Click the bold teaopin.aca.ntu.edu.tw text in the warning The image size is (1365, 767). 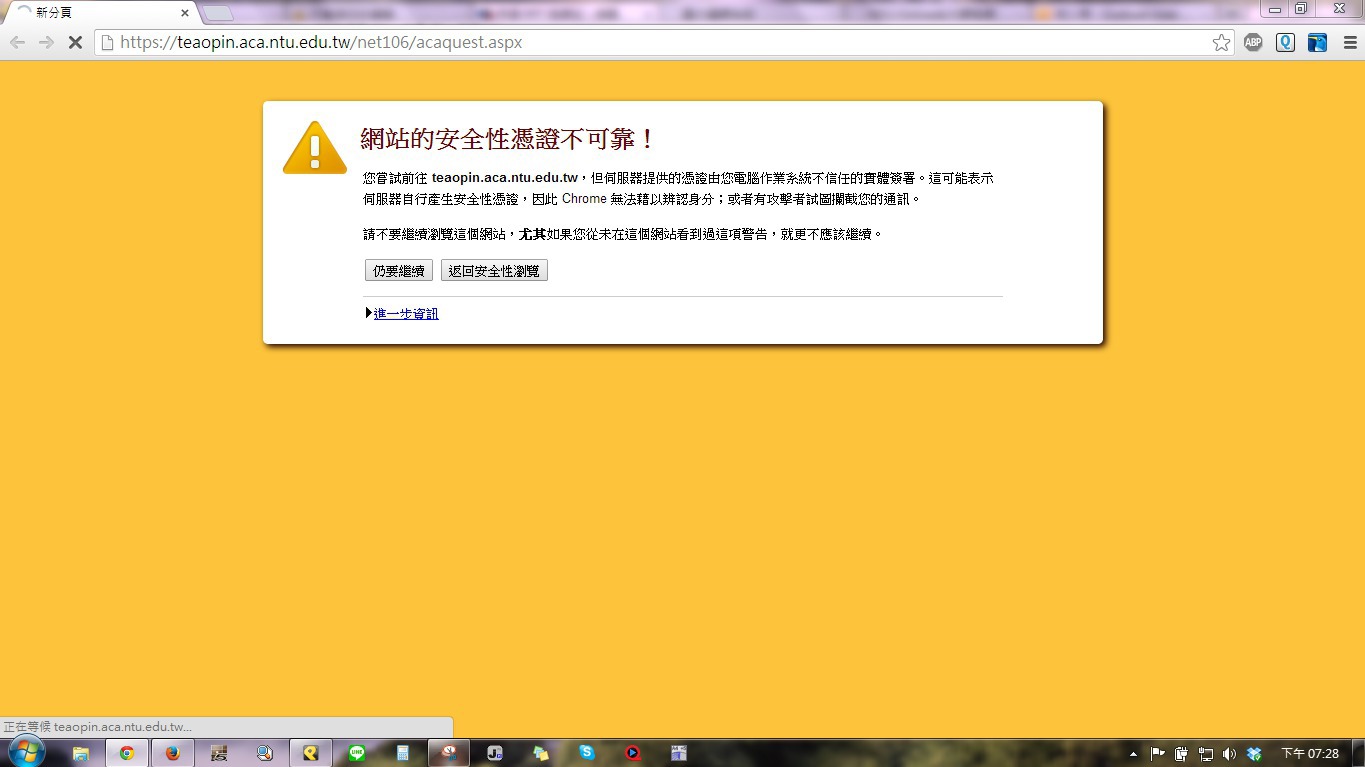[x=505, y=178]
